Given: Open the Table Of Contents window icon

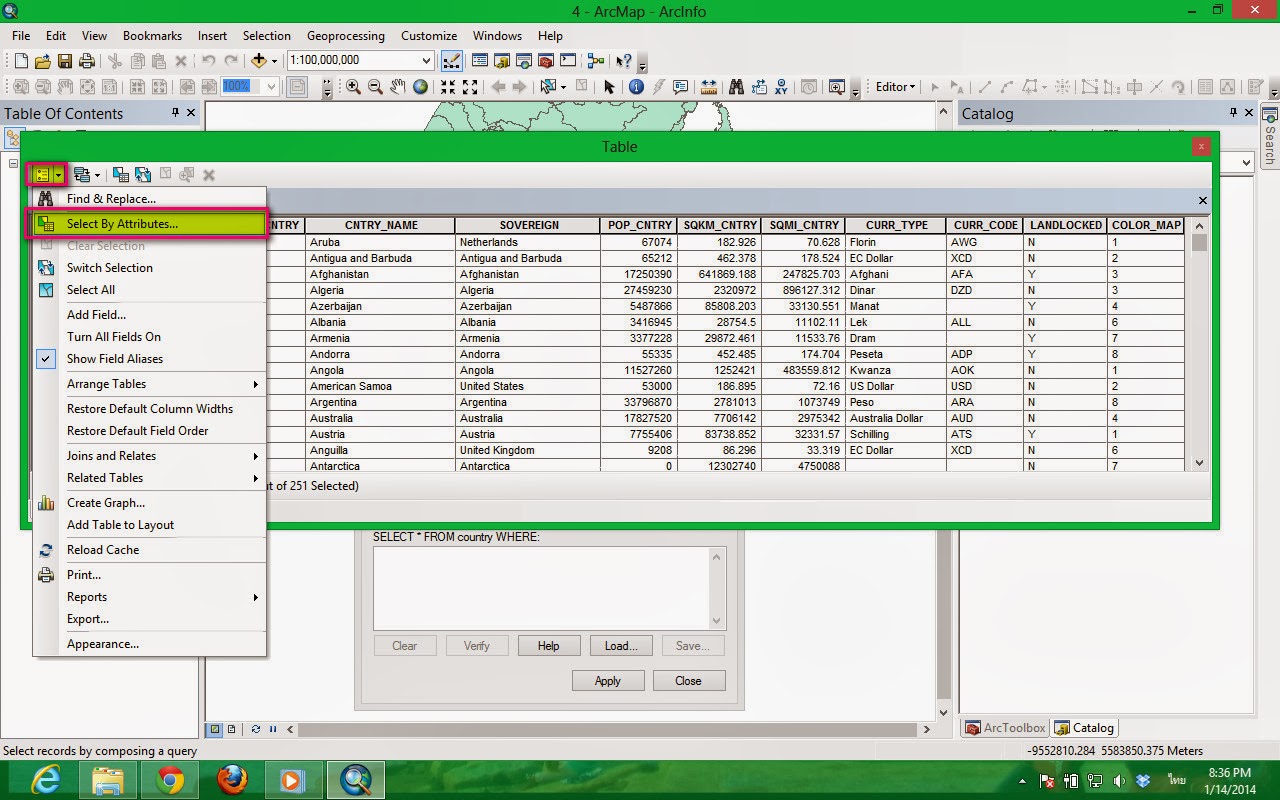Looking at the screenshot, I should click(479, 61).
